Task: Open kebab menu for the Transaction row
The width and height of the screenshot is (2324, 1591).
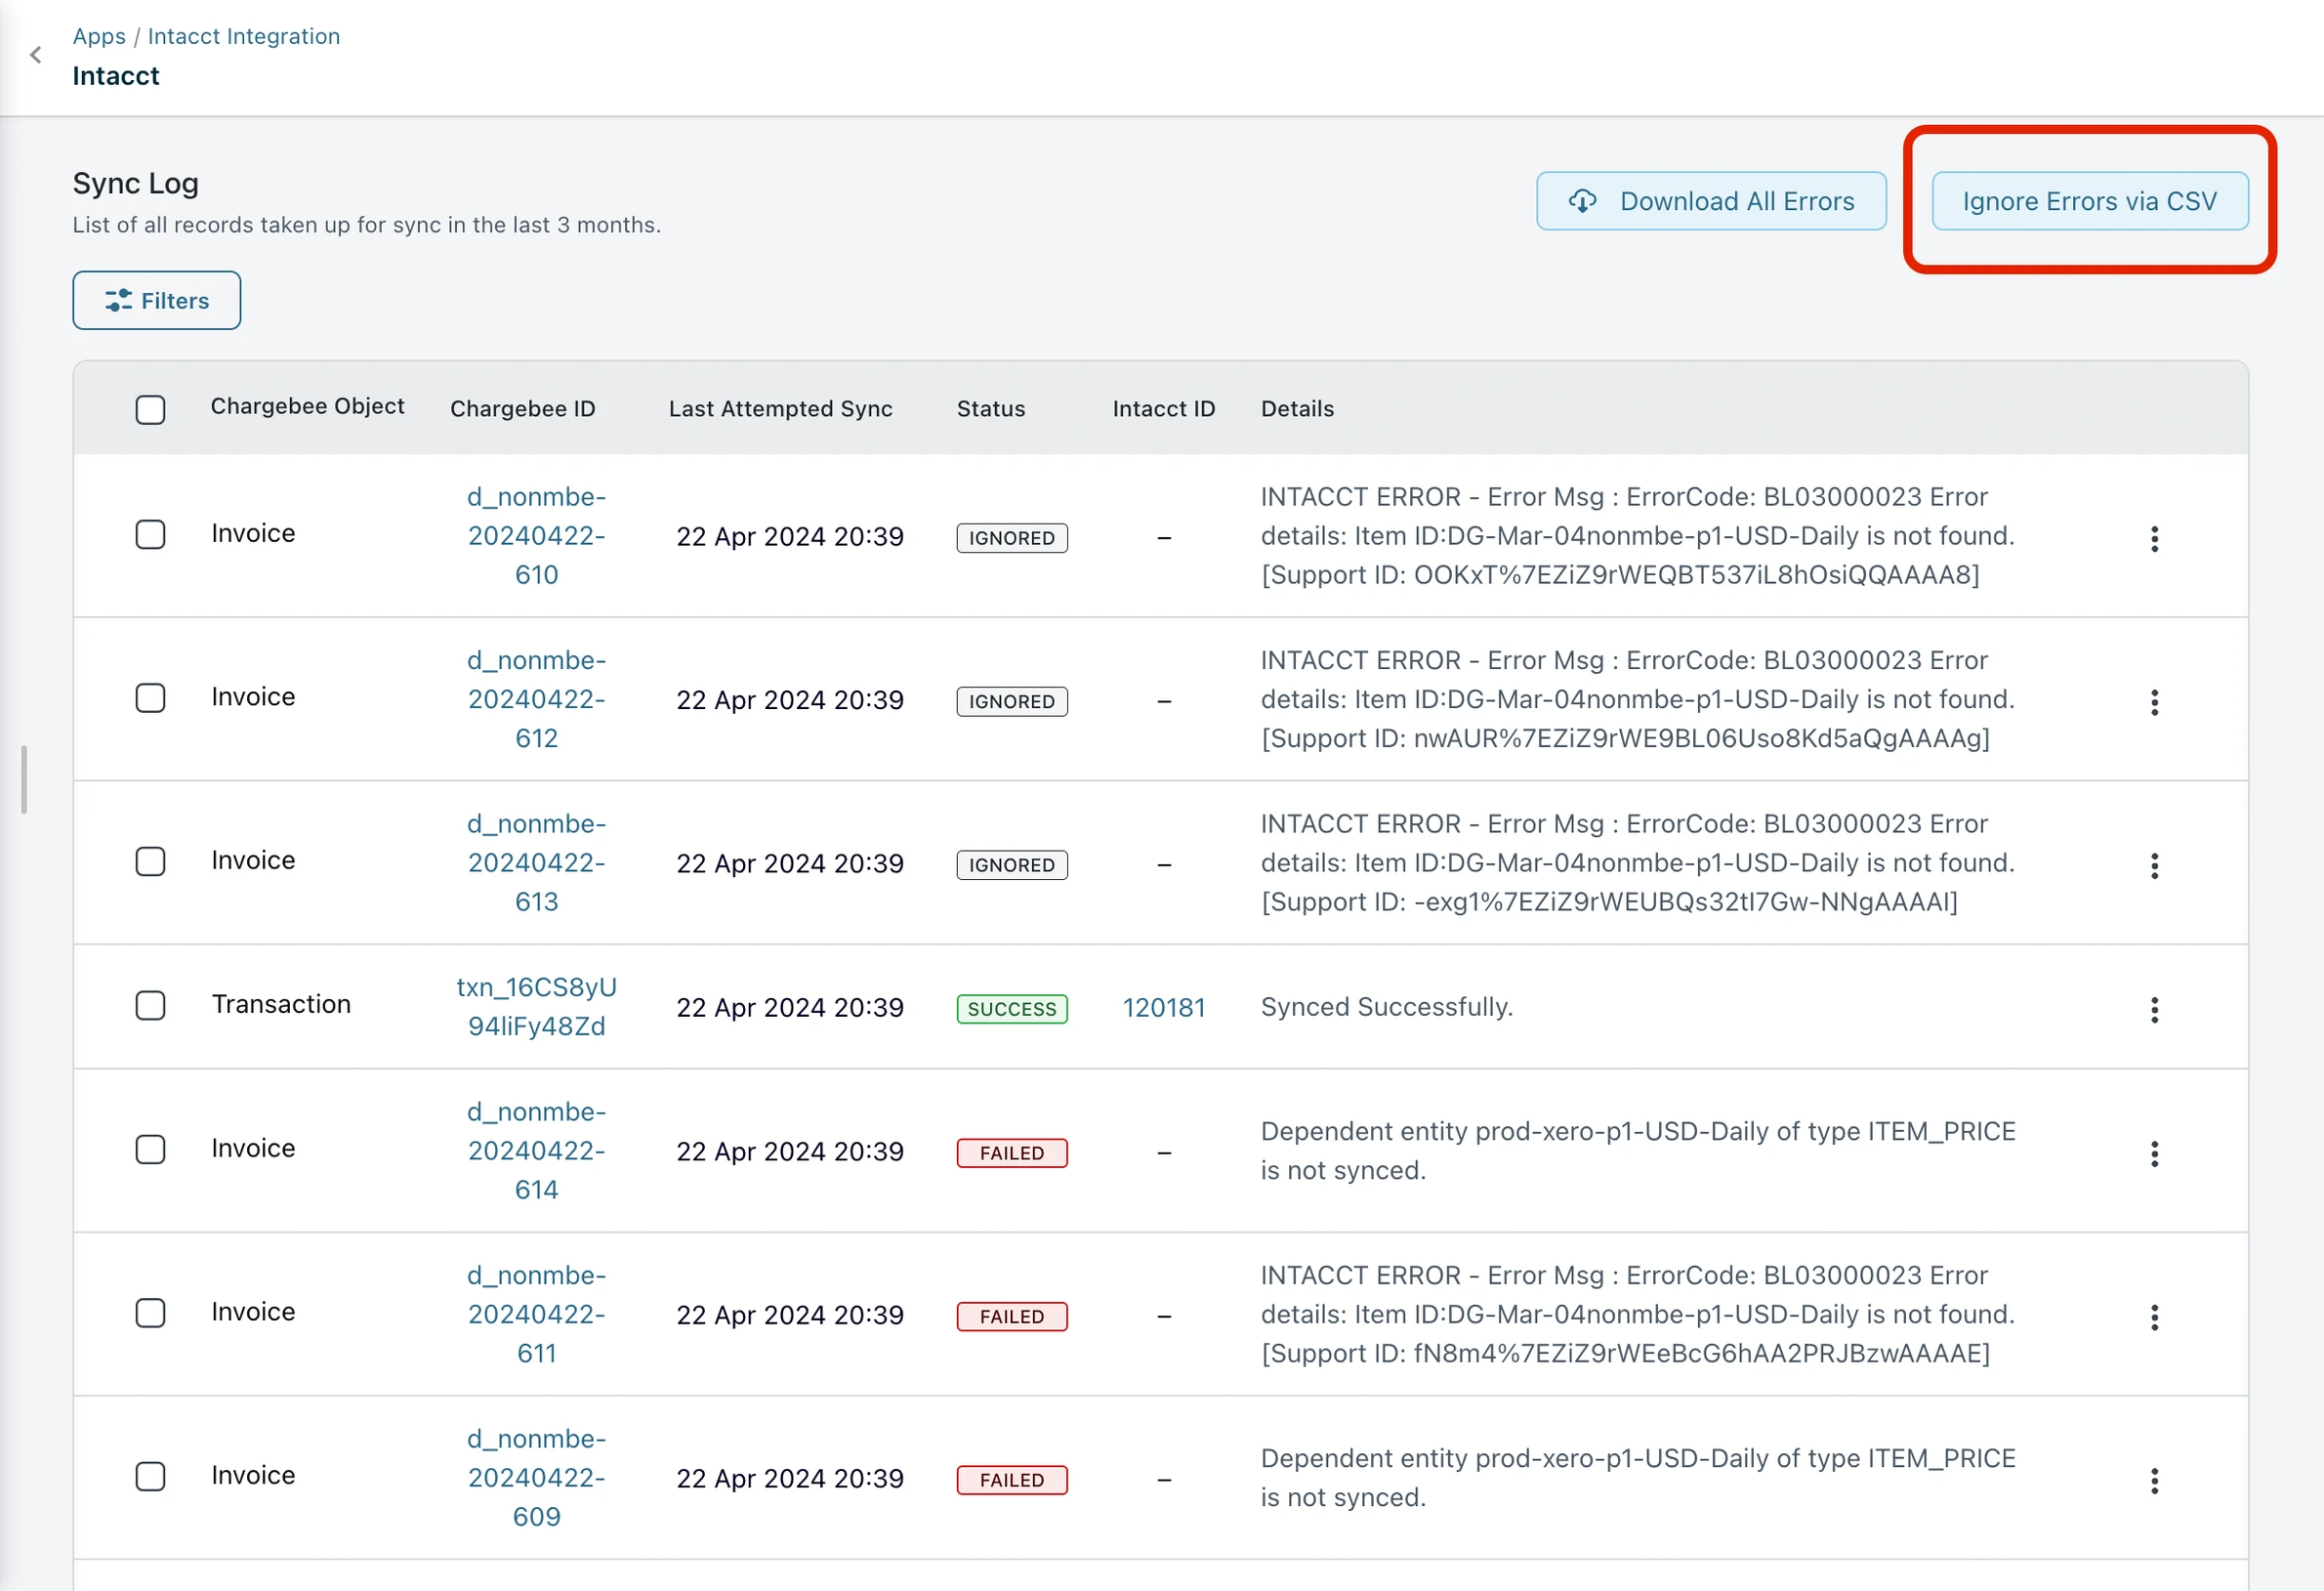Action: [2154, 1009]
